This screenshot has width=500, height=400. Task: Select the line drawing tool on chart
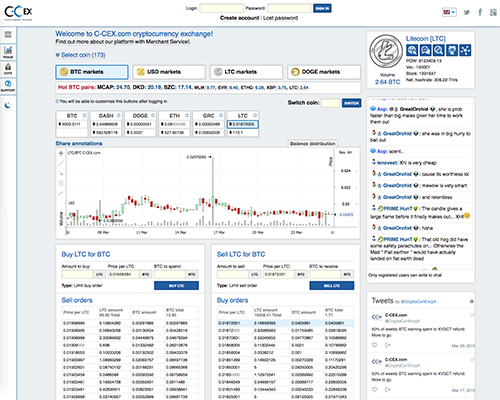(61, 163)
